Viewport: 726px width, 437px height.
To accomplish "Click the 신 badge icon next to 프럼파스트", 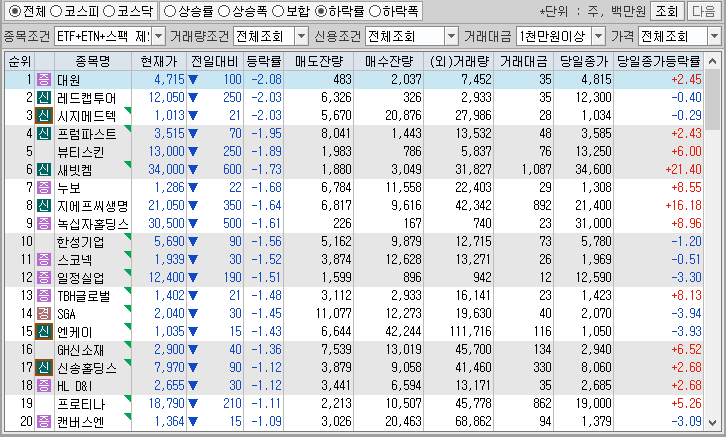I will click(x=44, y=134).
